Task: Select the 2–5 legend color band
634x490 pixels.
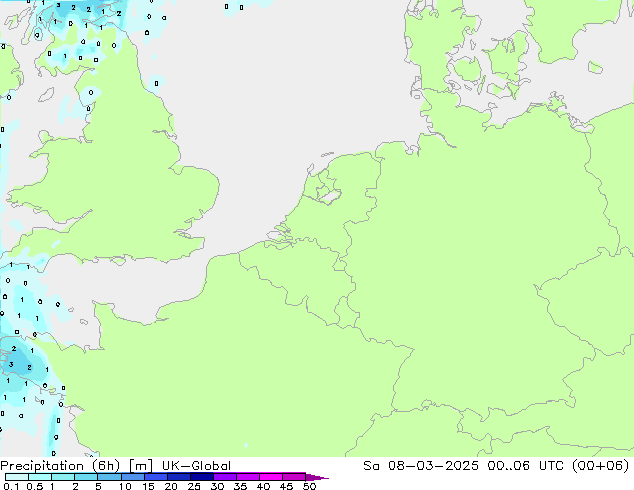Action: (x=86, y=477)
